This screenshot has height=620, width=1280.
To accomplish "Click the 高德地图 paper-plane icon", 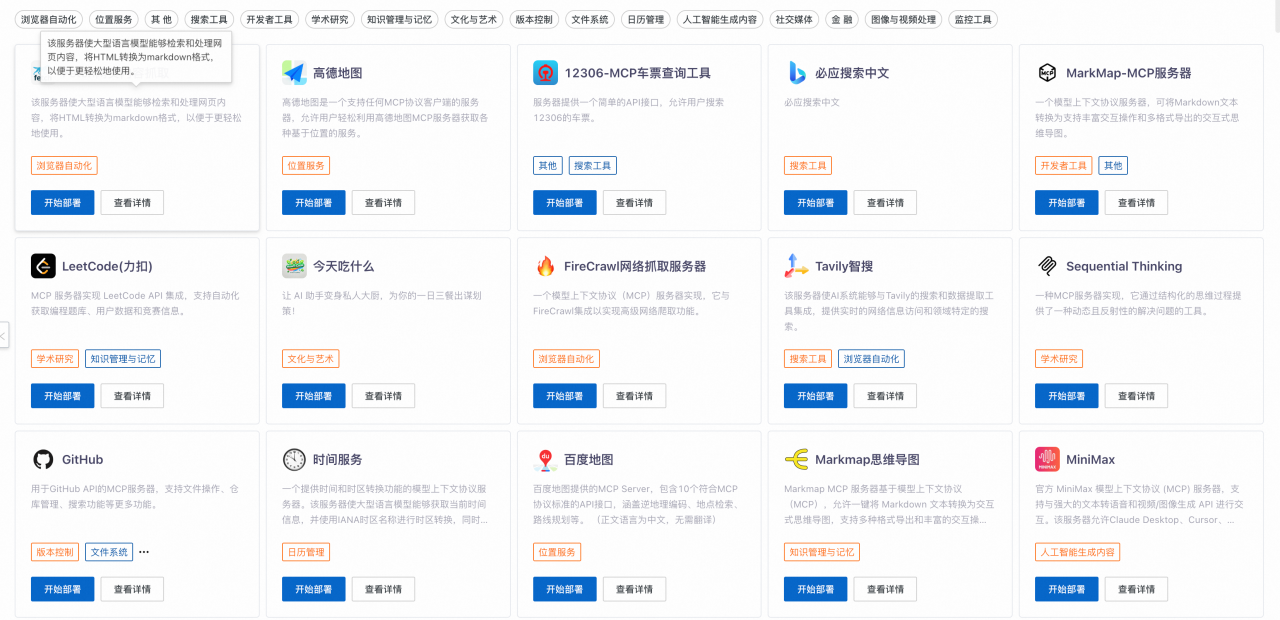I will coord(294,73).
